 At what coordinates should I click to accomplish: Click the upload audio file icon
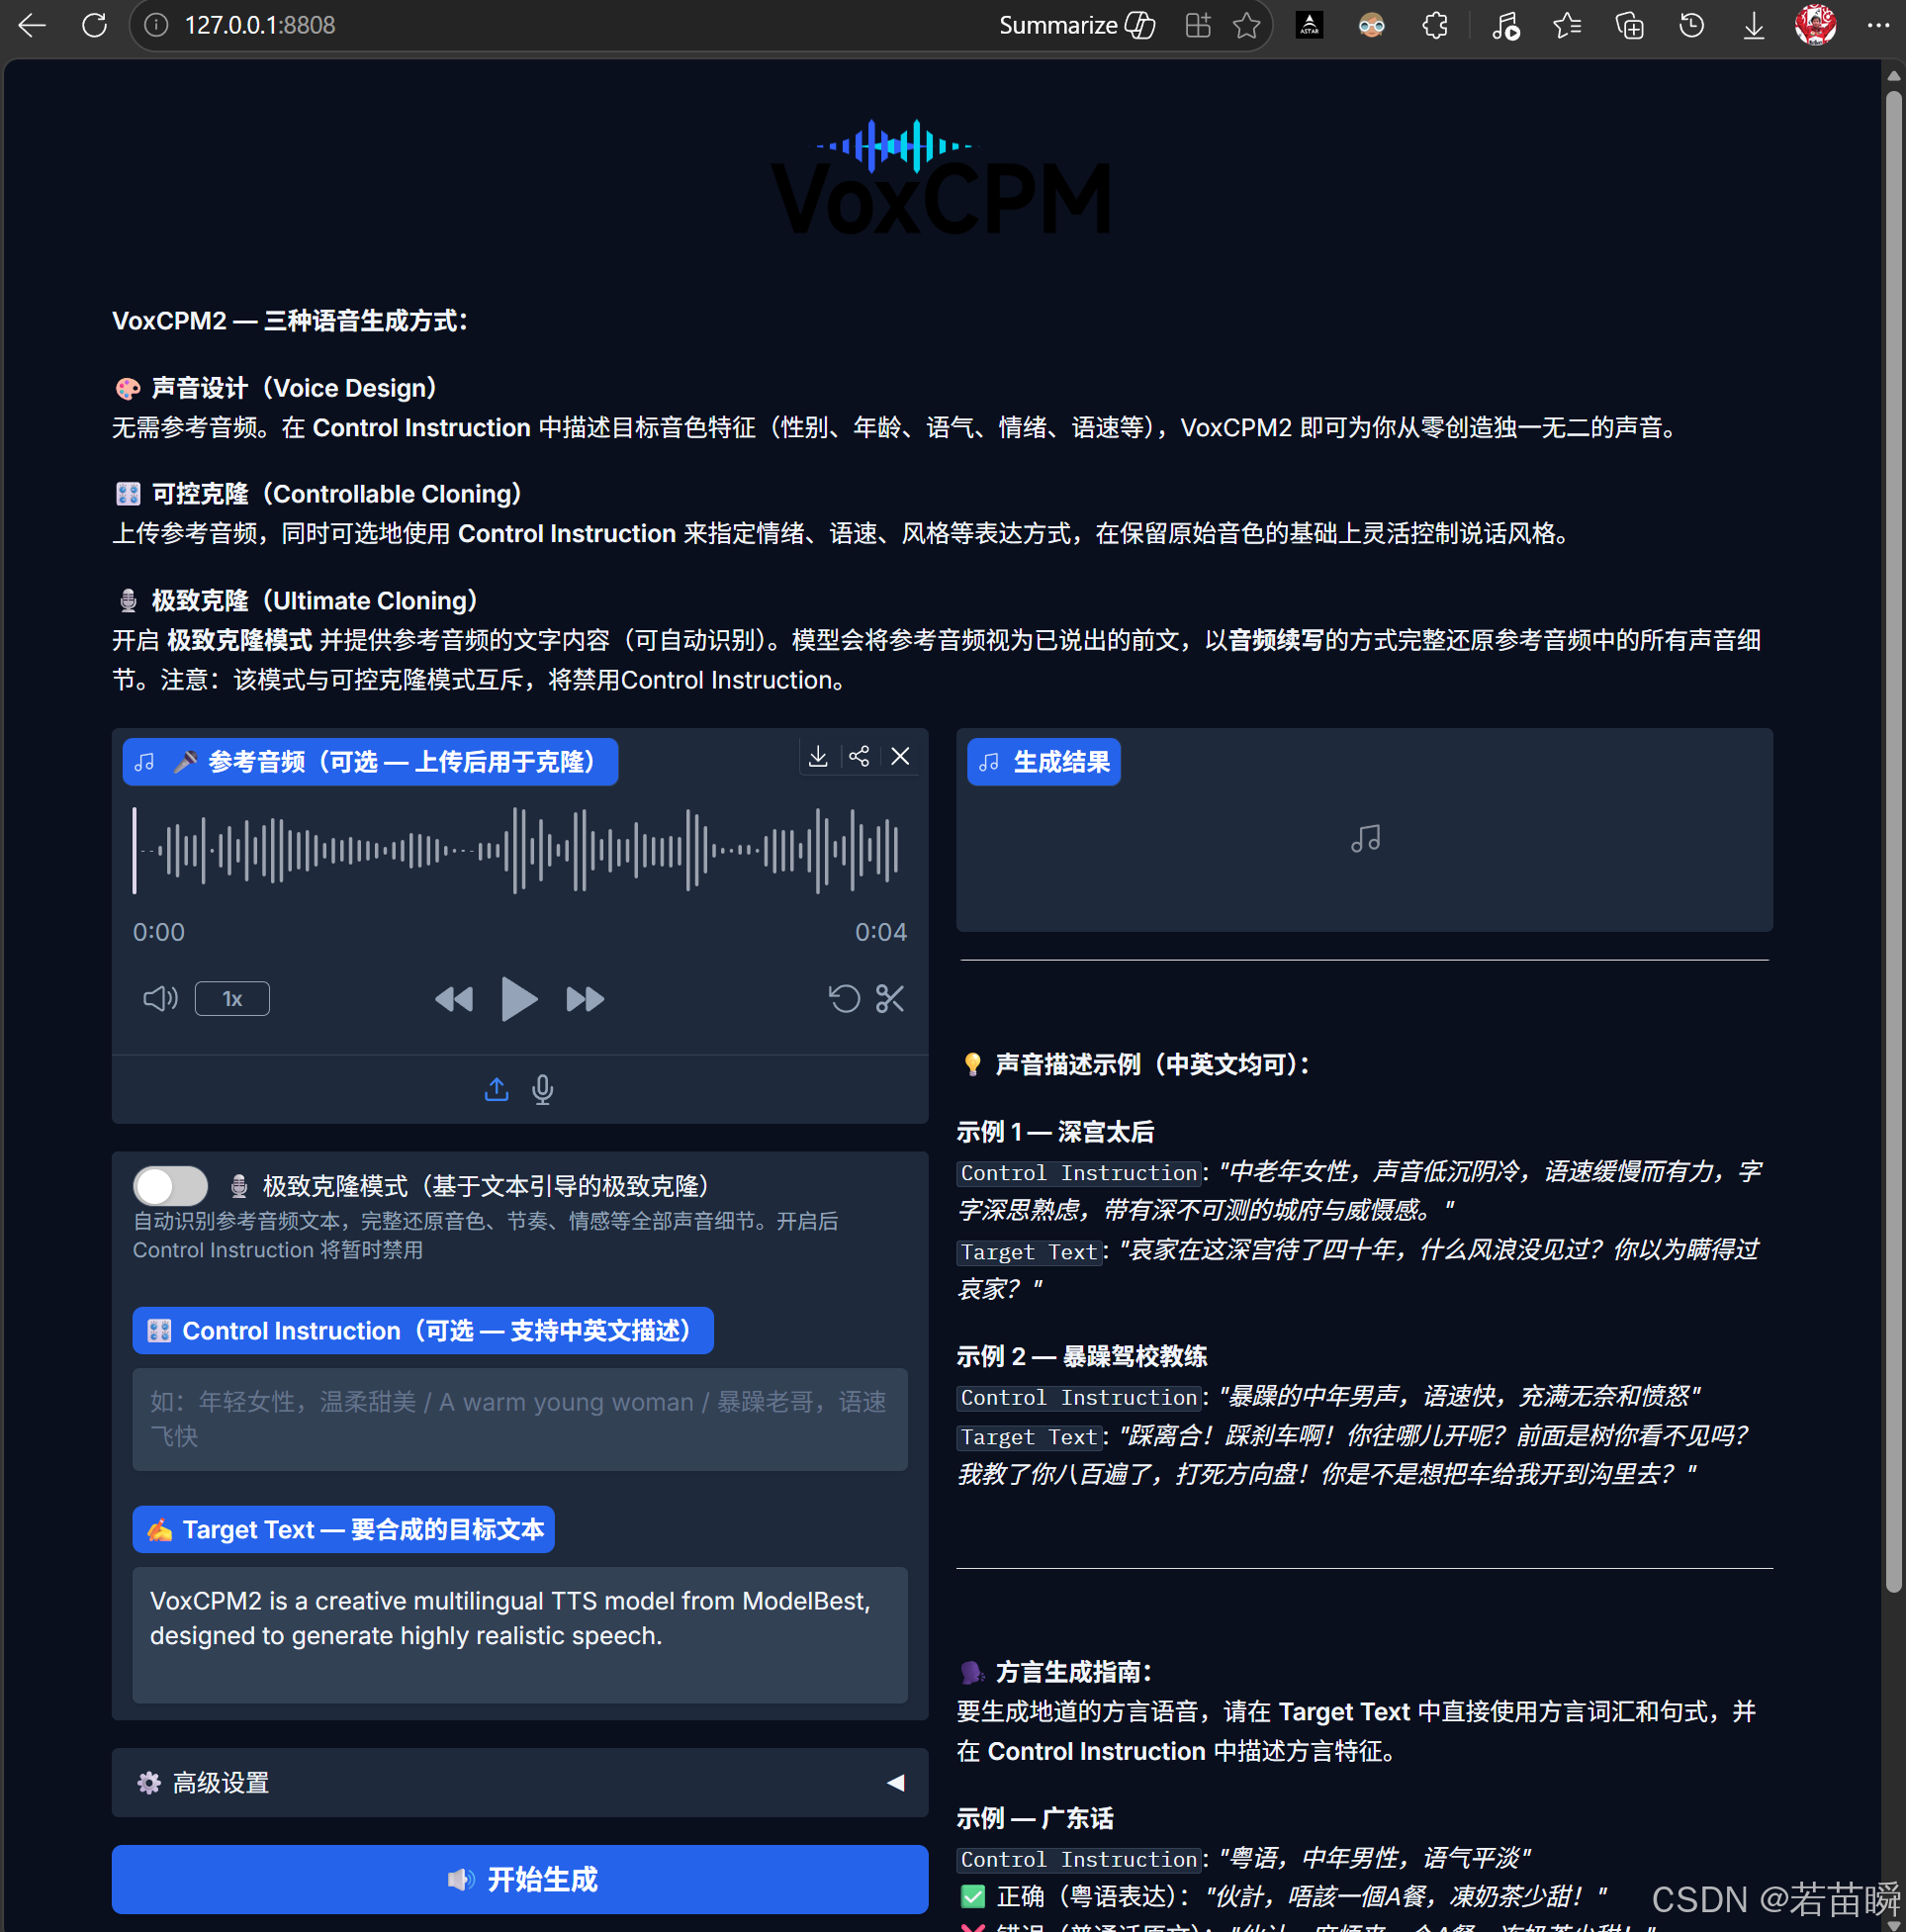point(496,1089)
